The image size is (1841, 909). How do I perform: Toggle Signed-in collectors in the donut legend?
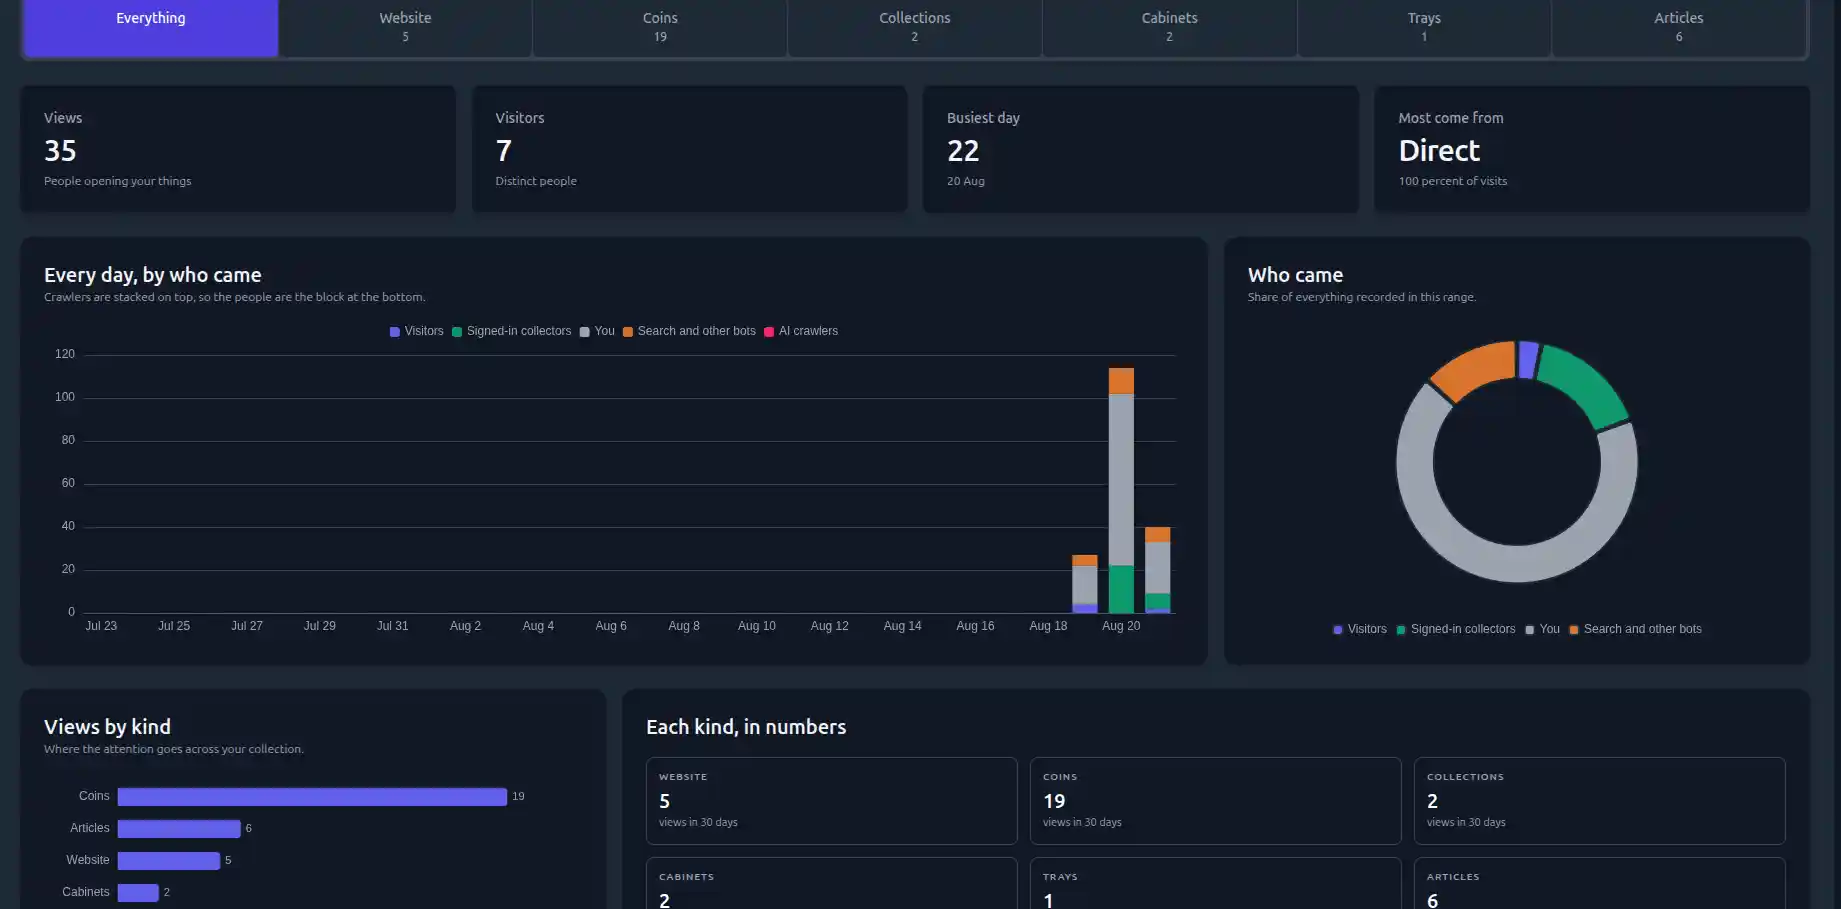point(1455,629)
